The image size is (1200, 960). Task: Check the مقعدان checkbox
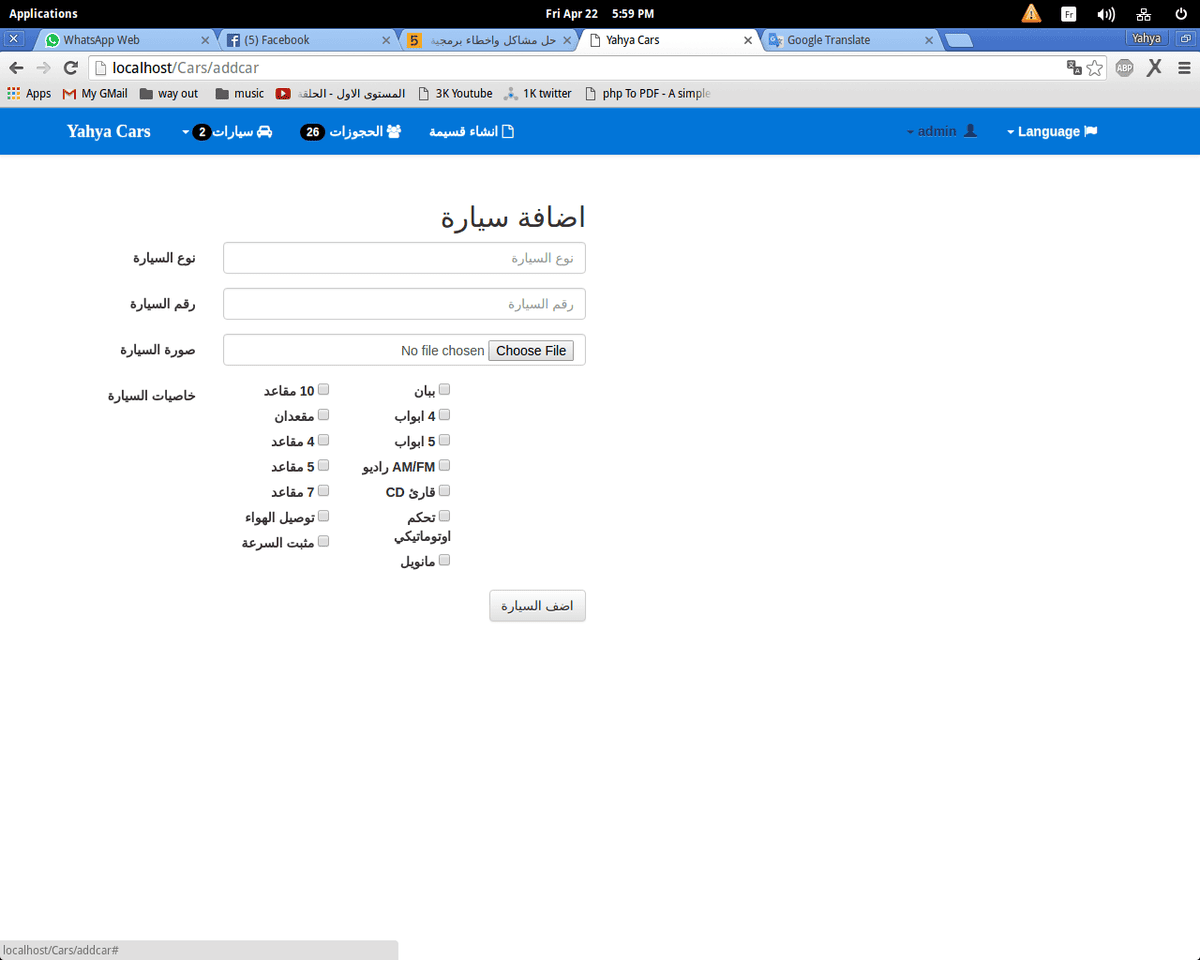323,415
